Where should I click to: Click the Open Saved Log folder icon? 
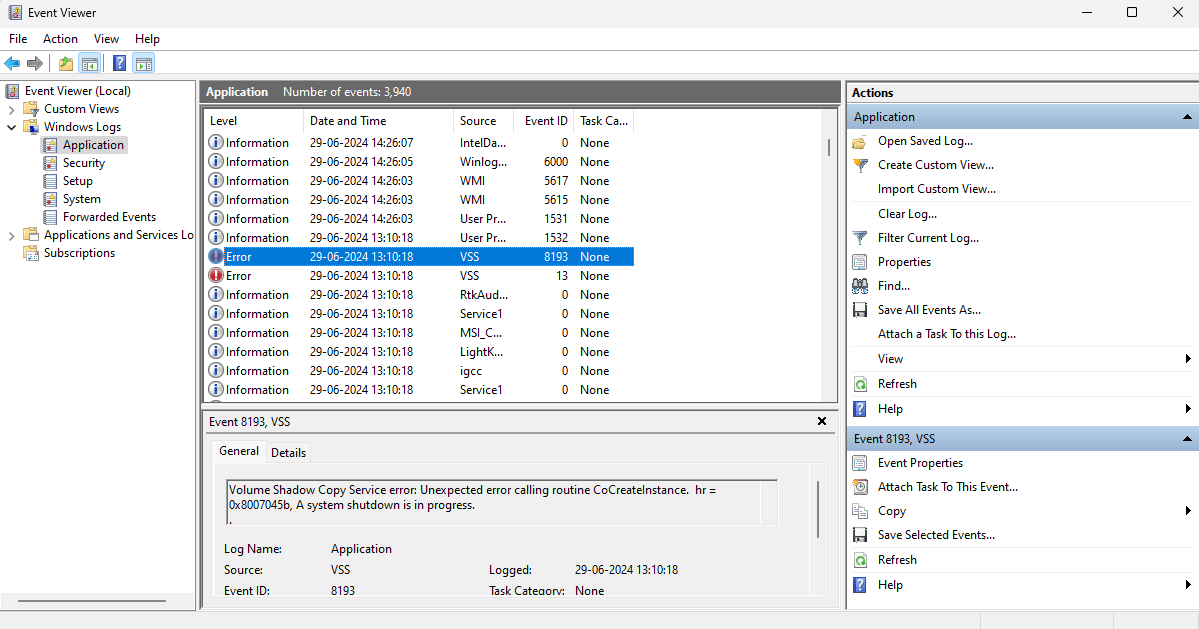[860, 141]
